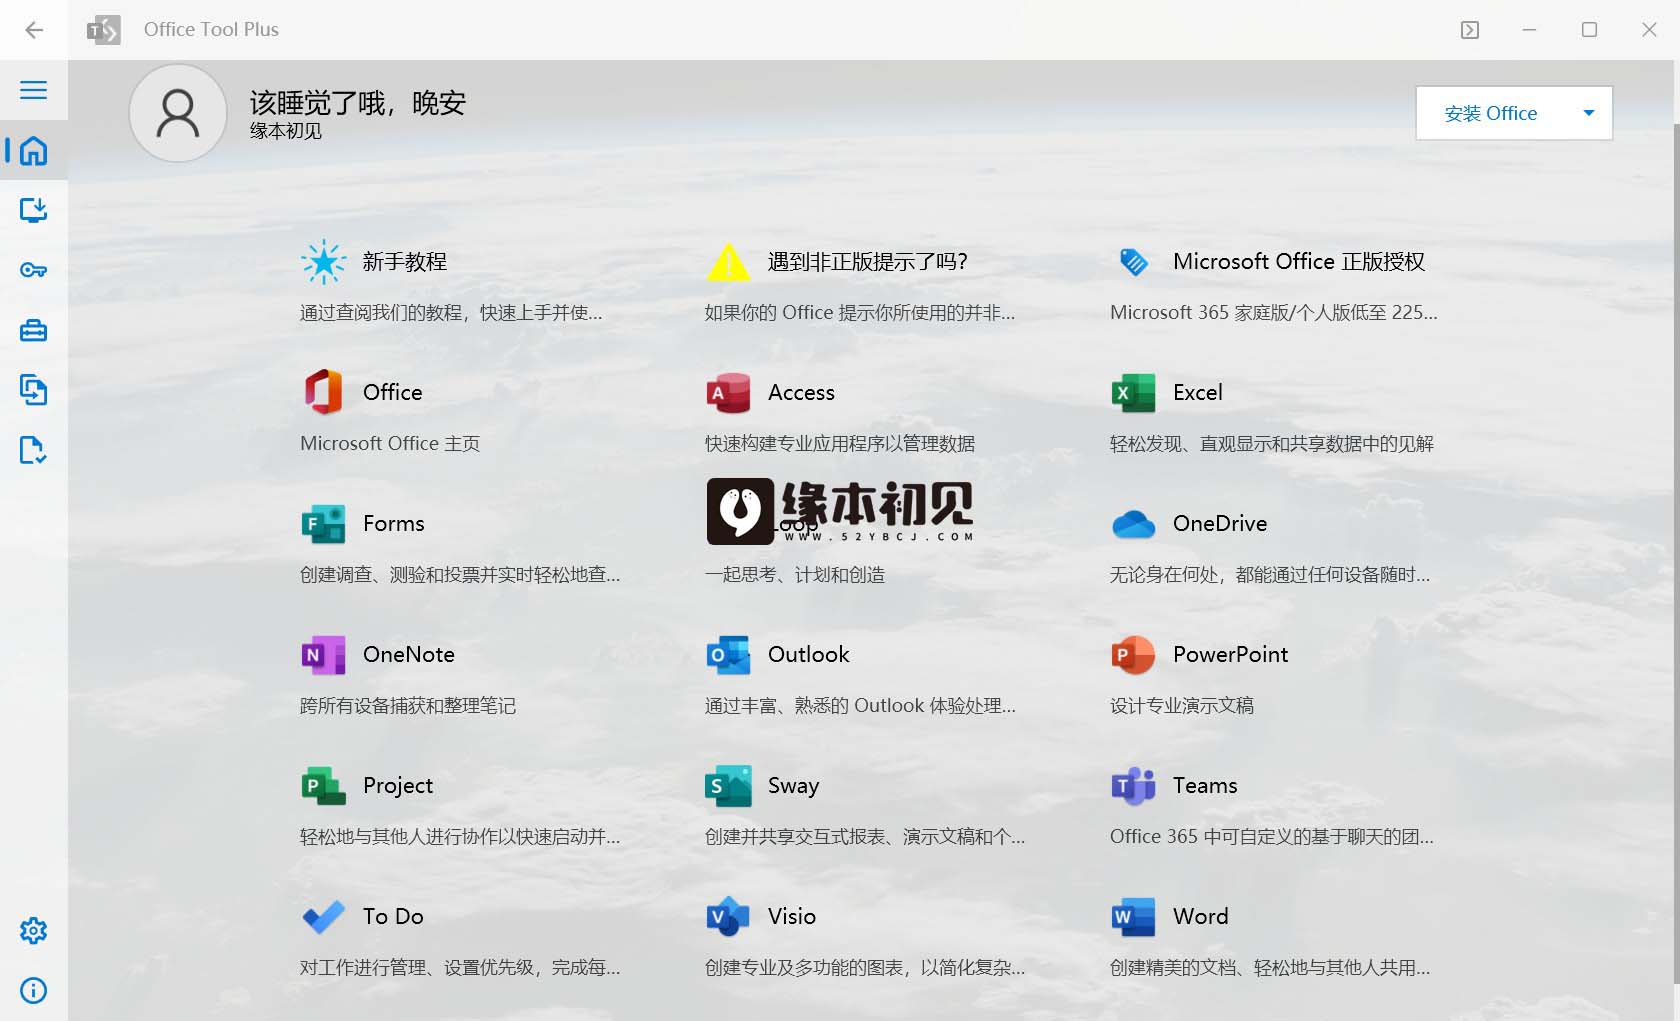
Task: Click the 新手教程 starburst icon
Action: [324, 262]
